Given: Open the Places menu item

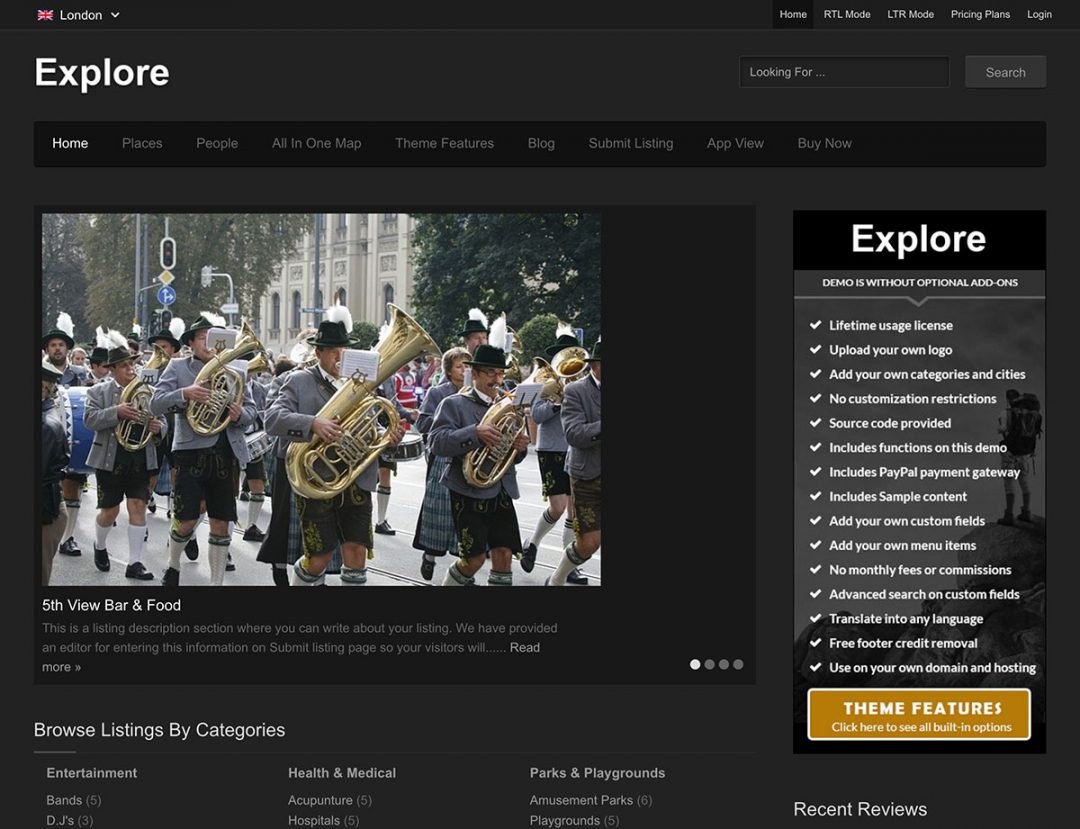Looking at the screenshot, I should click(142, 143).
